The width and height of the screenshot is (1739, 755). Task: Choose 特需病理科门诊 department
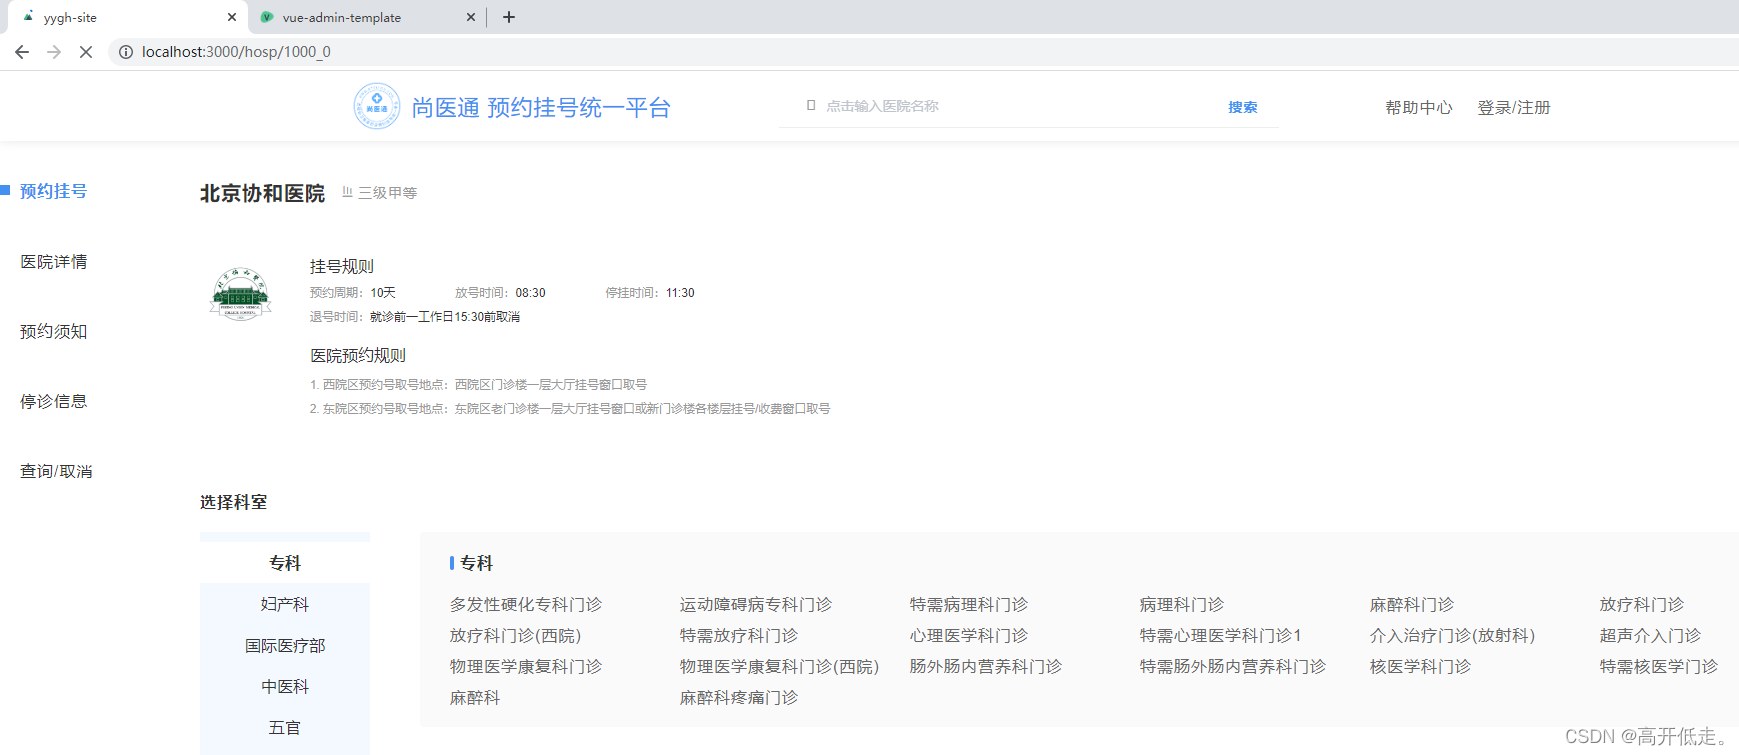click(969, 604)
